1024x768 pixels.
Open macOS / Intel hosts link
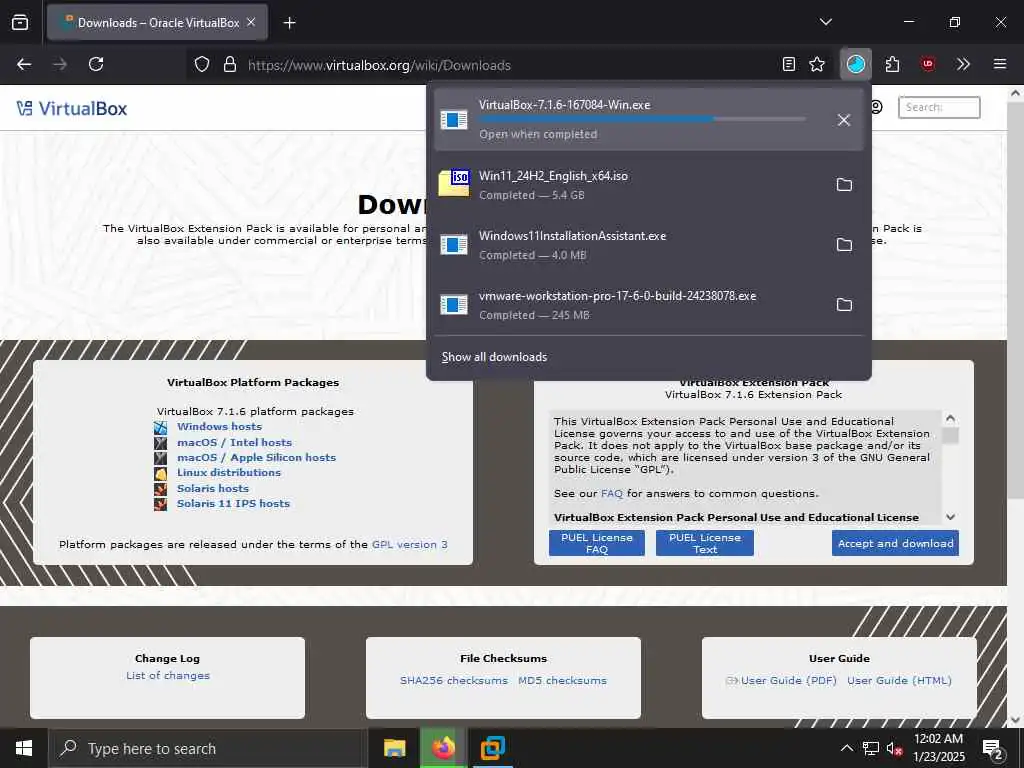coord(234,442)
